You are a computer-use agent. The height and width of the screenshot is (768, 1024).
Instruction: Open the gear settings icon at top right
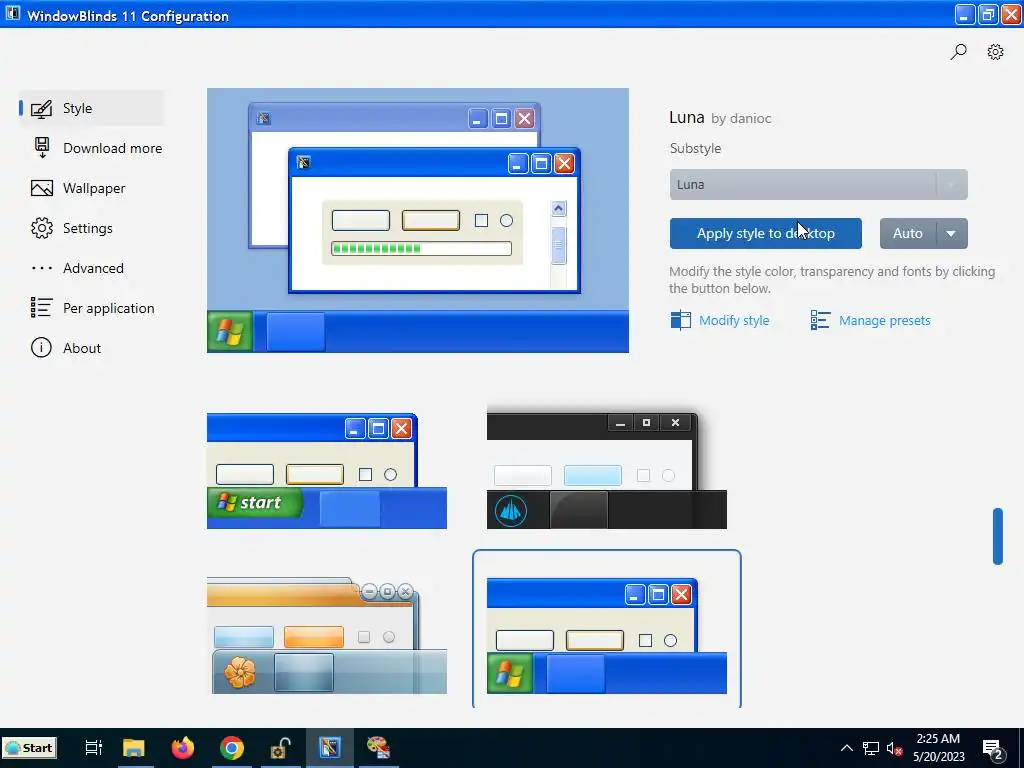pyautogui.click(x=995, y=52)
